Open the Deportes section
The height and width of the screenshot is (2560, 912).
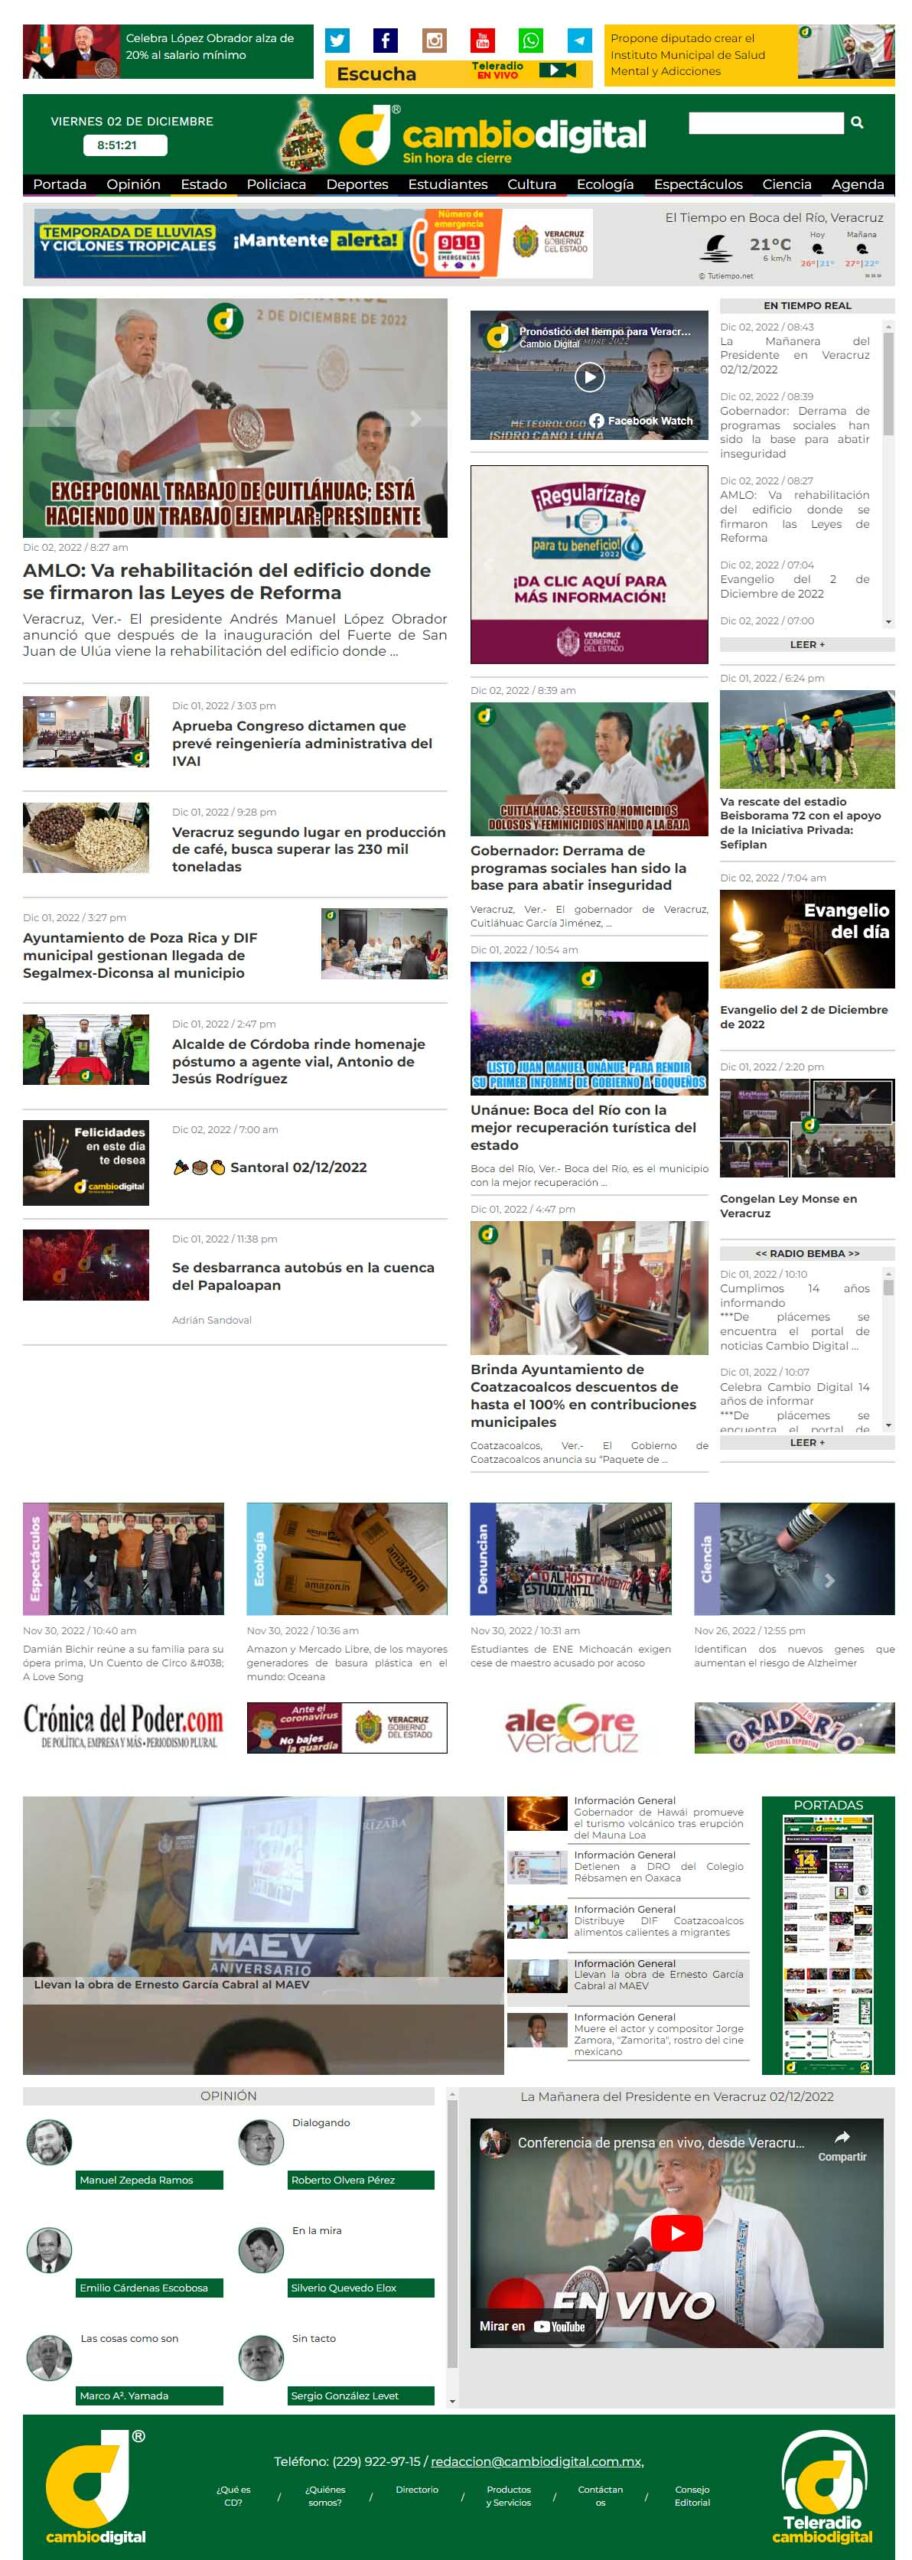point(357,184)
